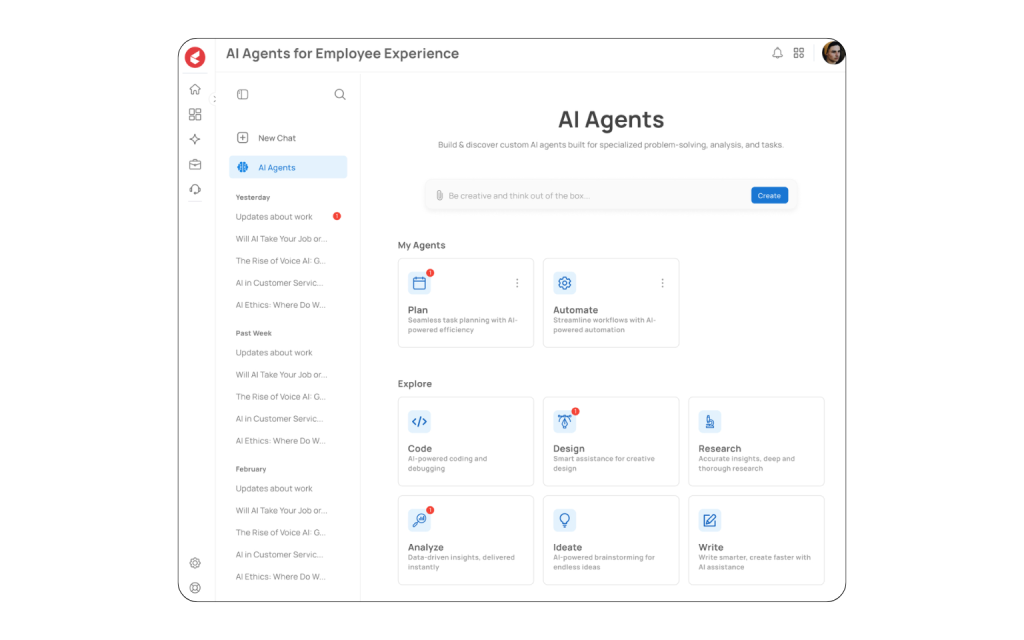Select the dashboard grid icon in the sidebar
Viewport: 1024px width, 640px height.
tap(195, 113)
